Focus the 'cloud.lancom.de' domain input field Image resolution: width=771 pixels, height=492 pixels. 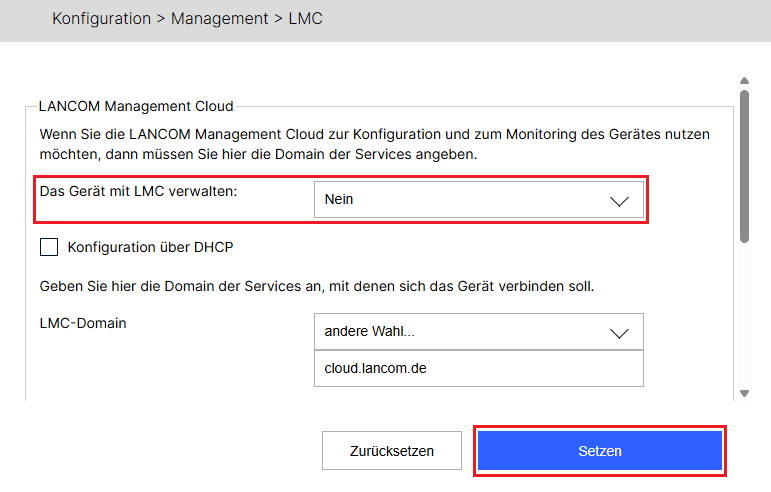click(478, 368)
